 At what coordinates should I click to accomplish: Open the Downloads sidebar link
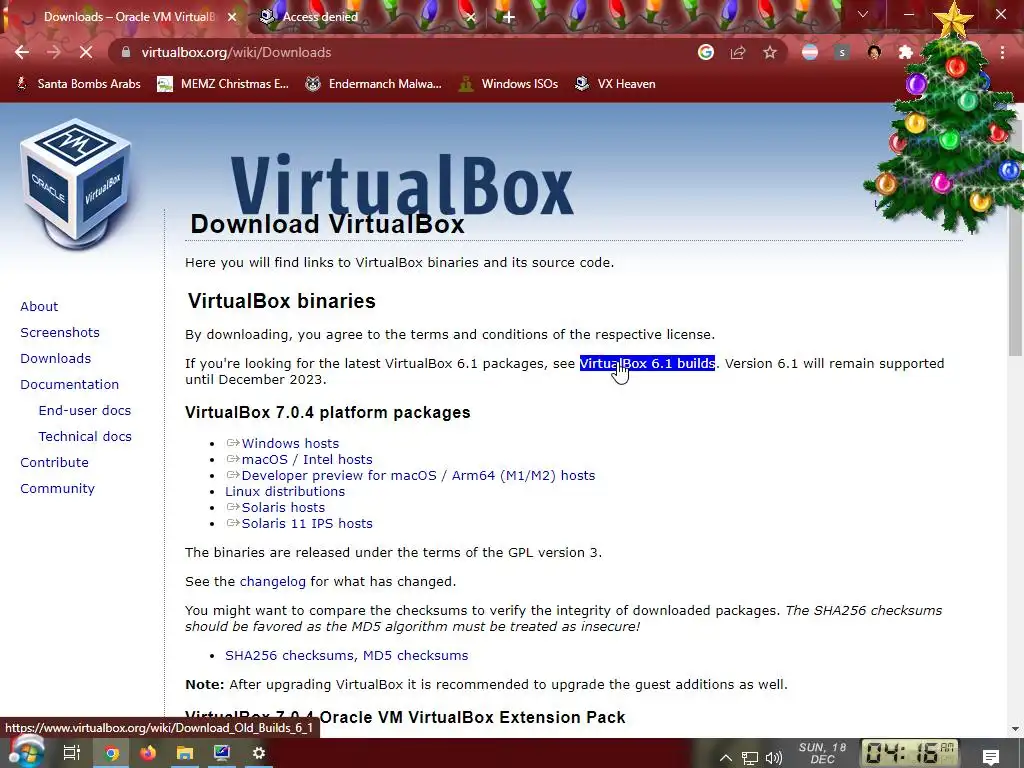pos(56,359)
